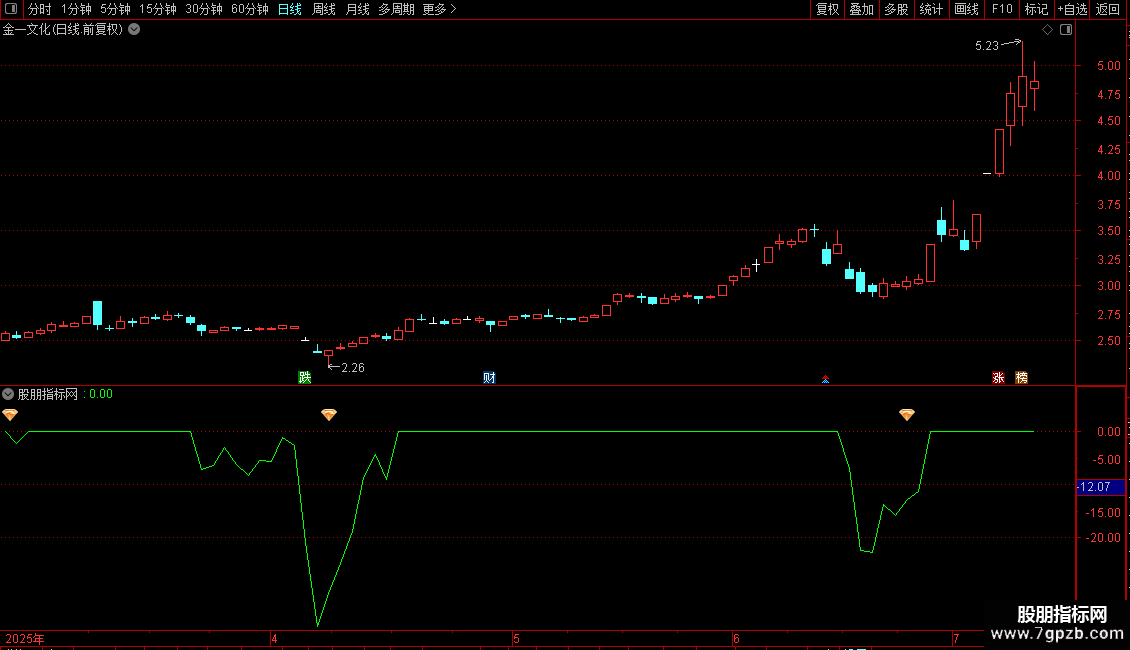This screenshot has height=650, width=1130.
Task: Select the 30分钟 period
Action: pyautogui.click(x=203, y=9)
